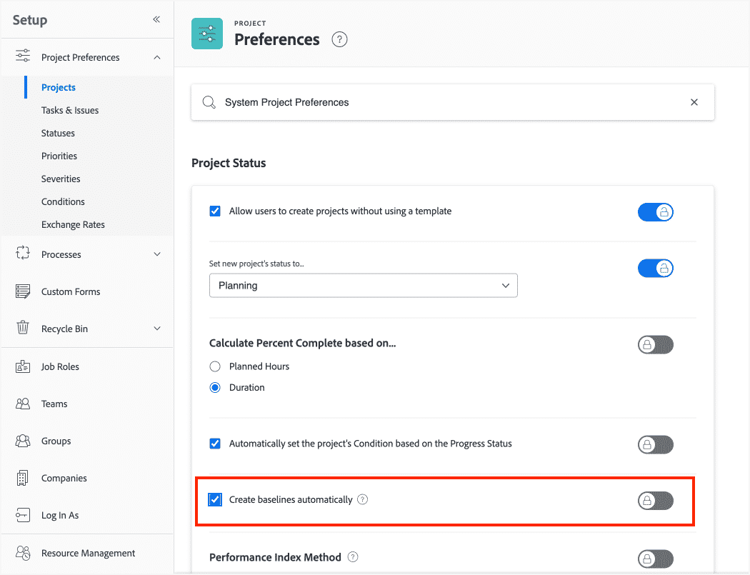Go to Resource Management
The image size is (750, 575).
pos(88,553)
